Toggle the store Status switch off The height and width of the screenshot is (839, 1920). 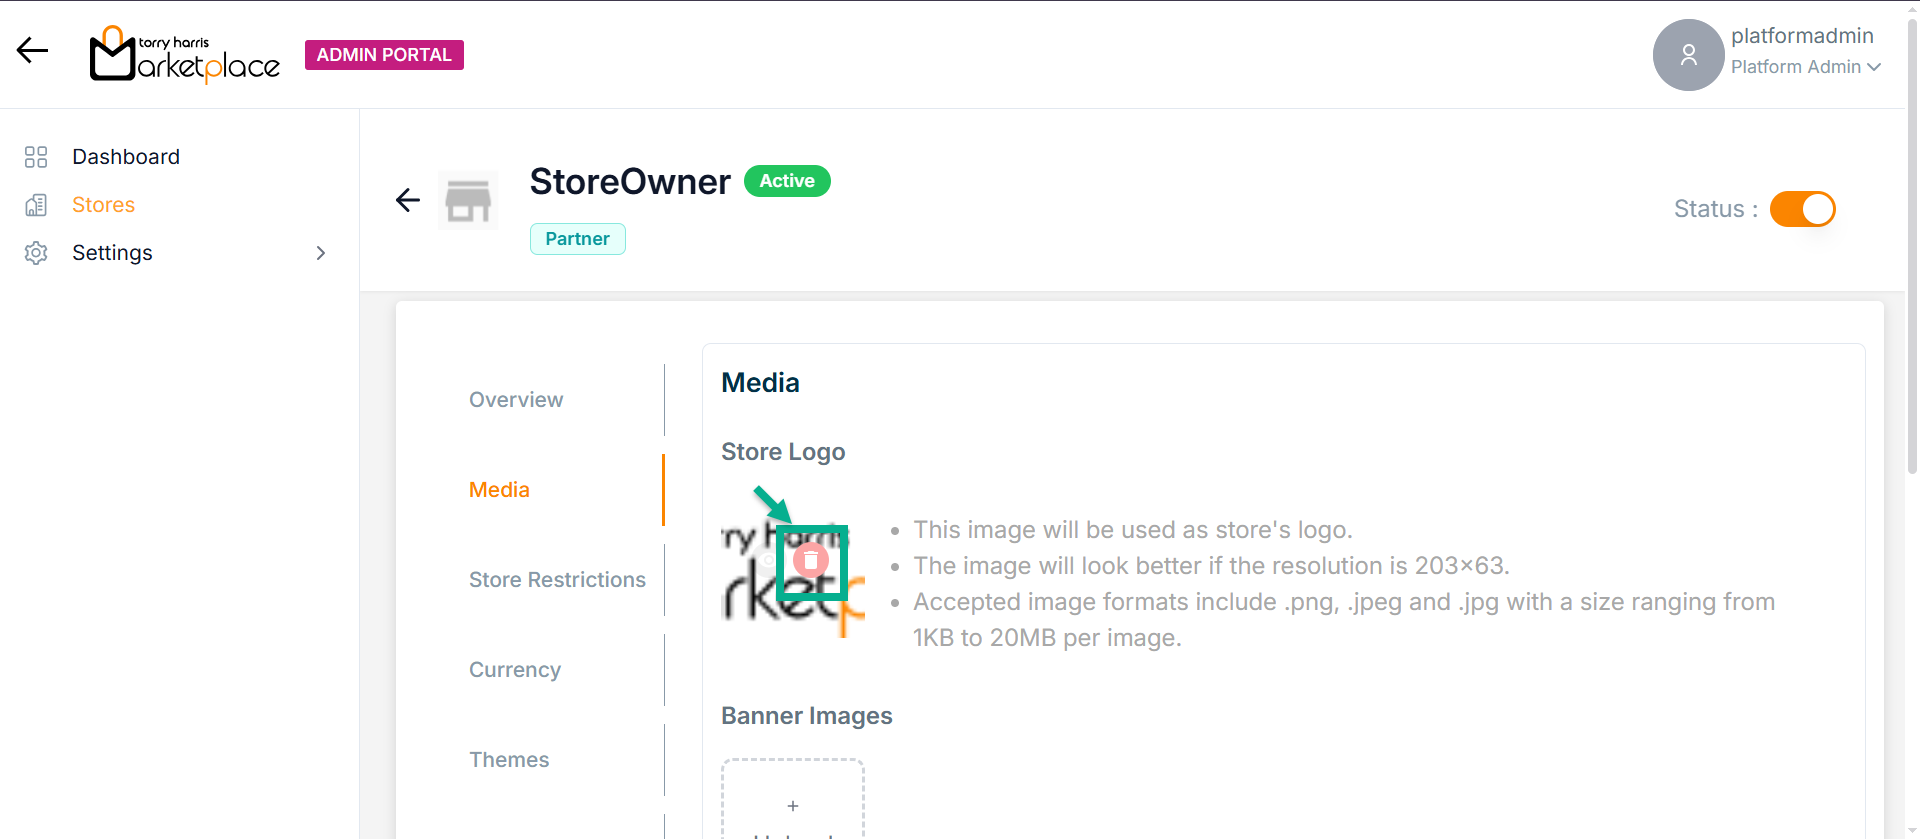pos(1802,209)
